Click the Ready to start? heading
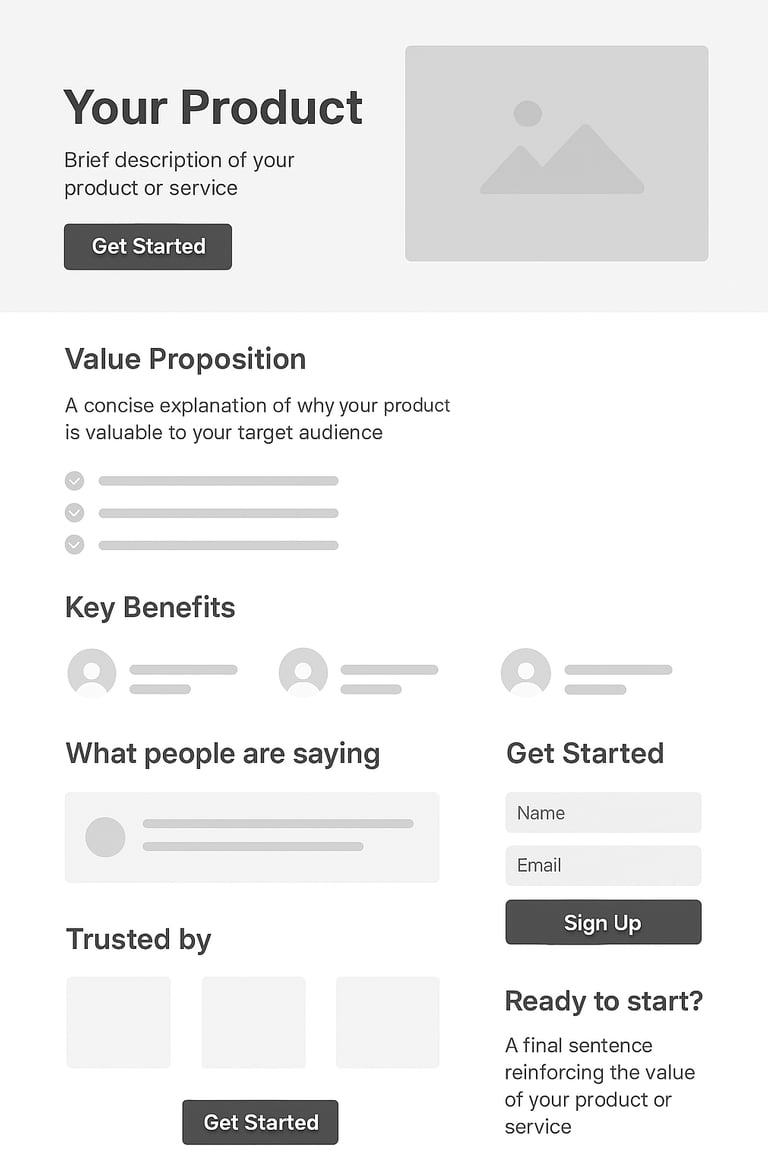The image size is (768, 1167). pos(603,1000)
